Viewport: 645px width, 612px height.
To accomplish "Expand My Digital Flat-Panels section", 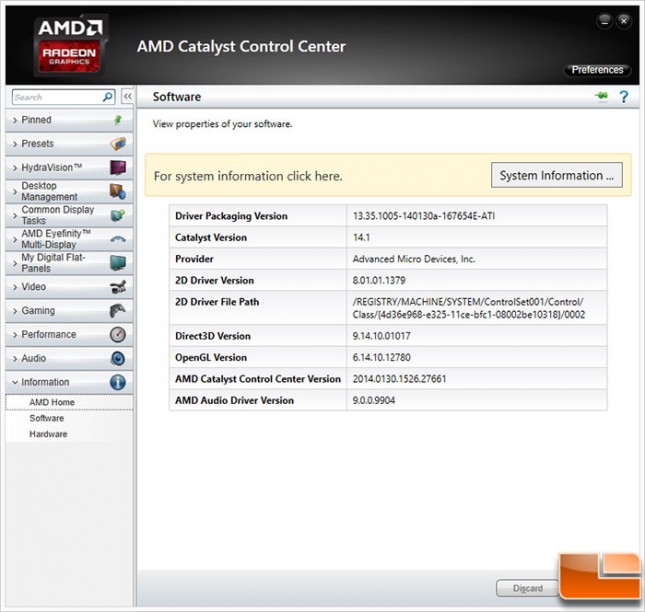I will tap(69, 263).
